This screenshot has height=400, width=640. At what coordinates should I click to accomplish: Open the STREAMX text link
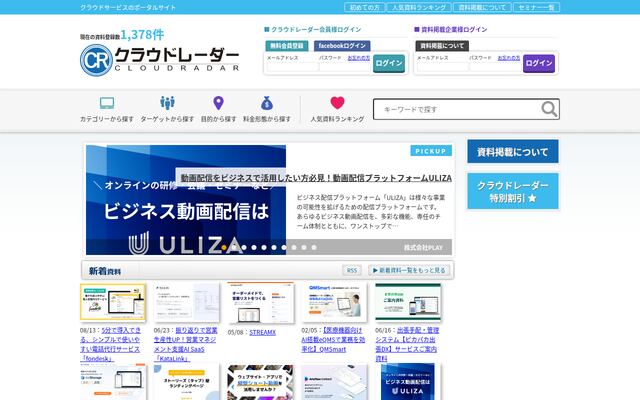262,333
